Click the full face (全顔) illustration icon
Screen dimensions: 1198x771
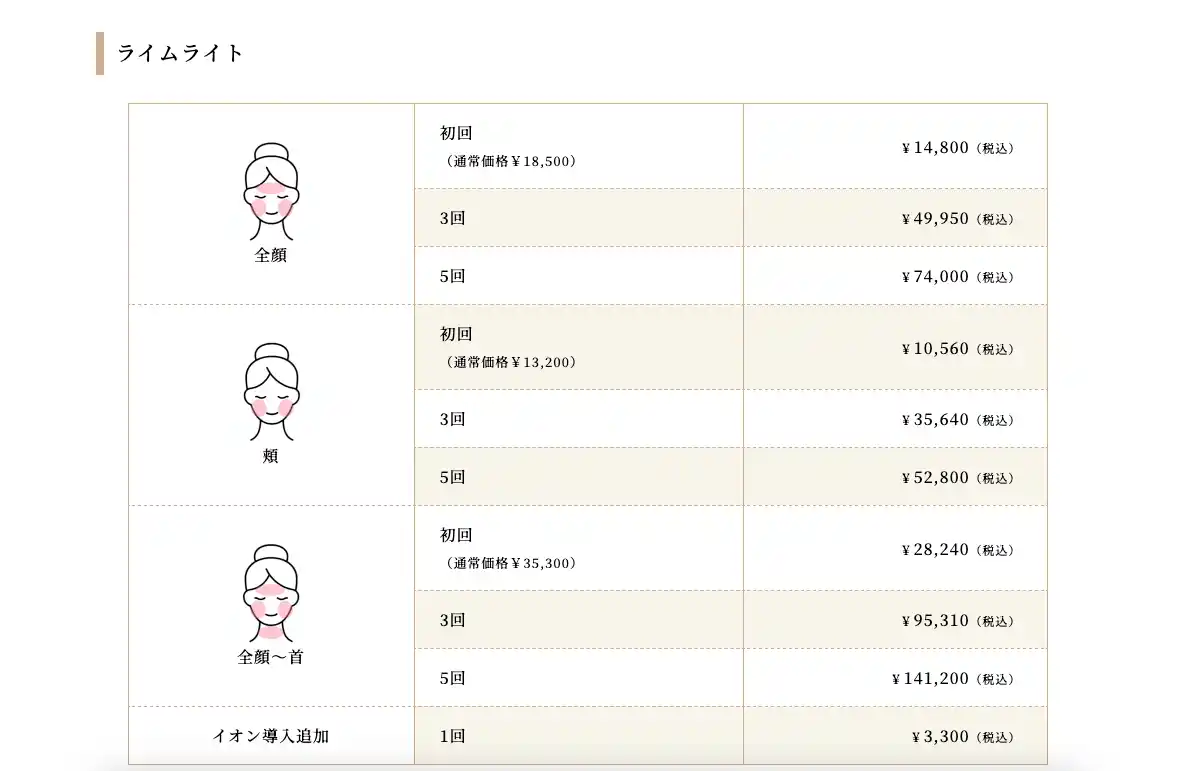click(x=271, y=192)
